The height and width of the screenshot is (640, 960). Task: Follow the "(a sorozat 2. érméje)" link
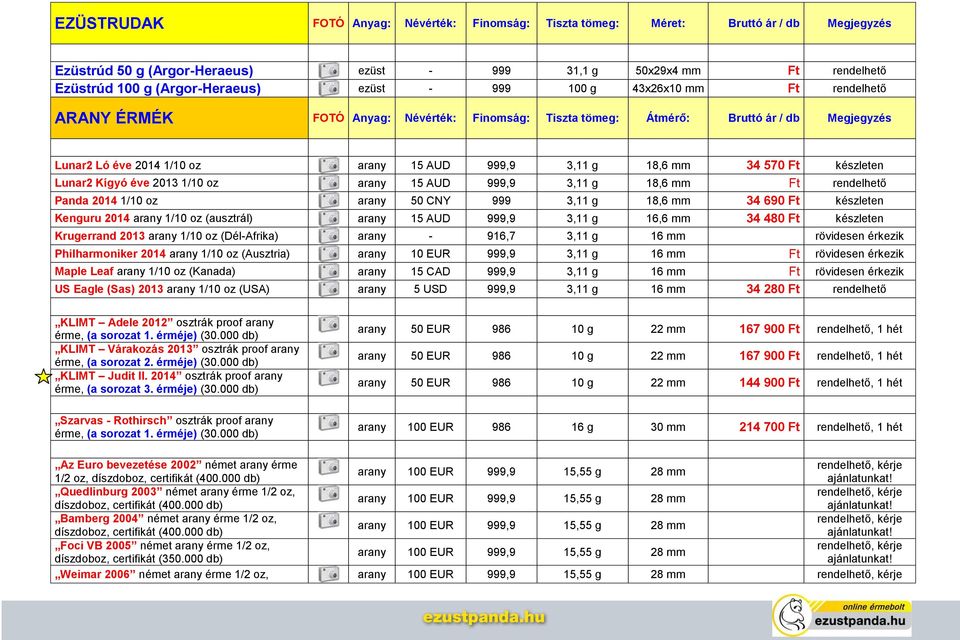(142, 362)
